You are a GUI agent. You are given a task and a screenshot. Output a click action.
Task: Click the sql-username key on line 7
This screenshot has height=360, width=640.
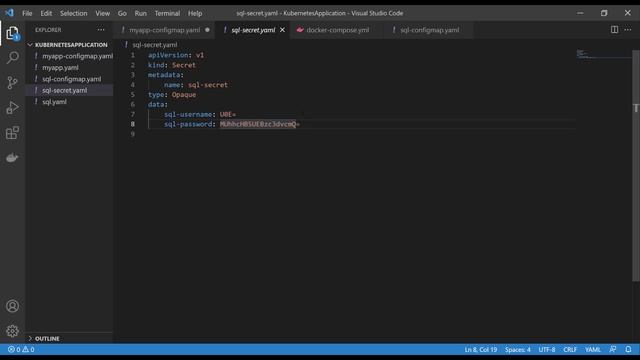coord(188,114)
